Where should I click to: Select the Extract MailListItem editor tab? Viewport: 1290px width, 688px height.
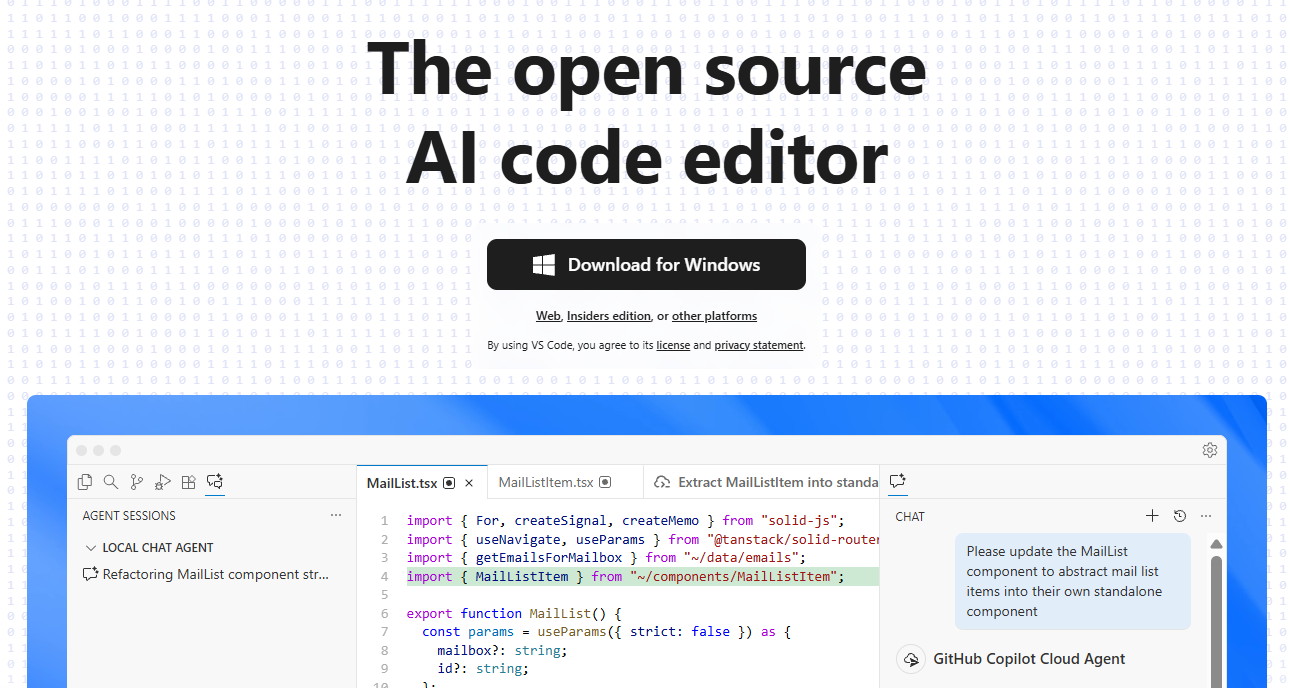(770, 482)
